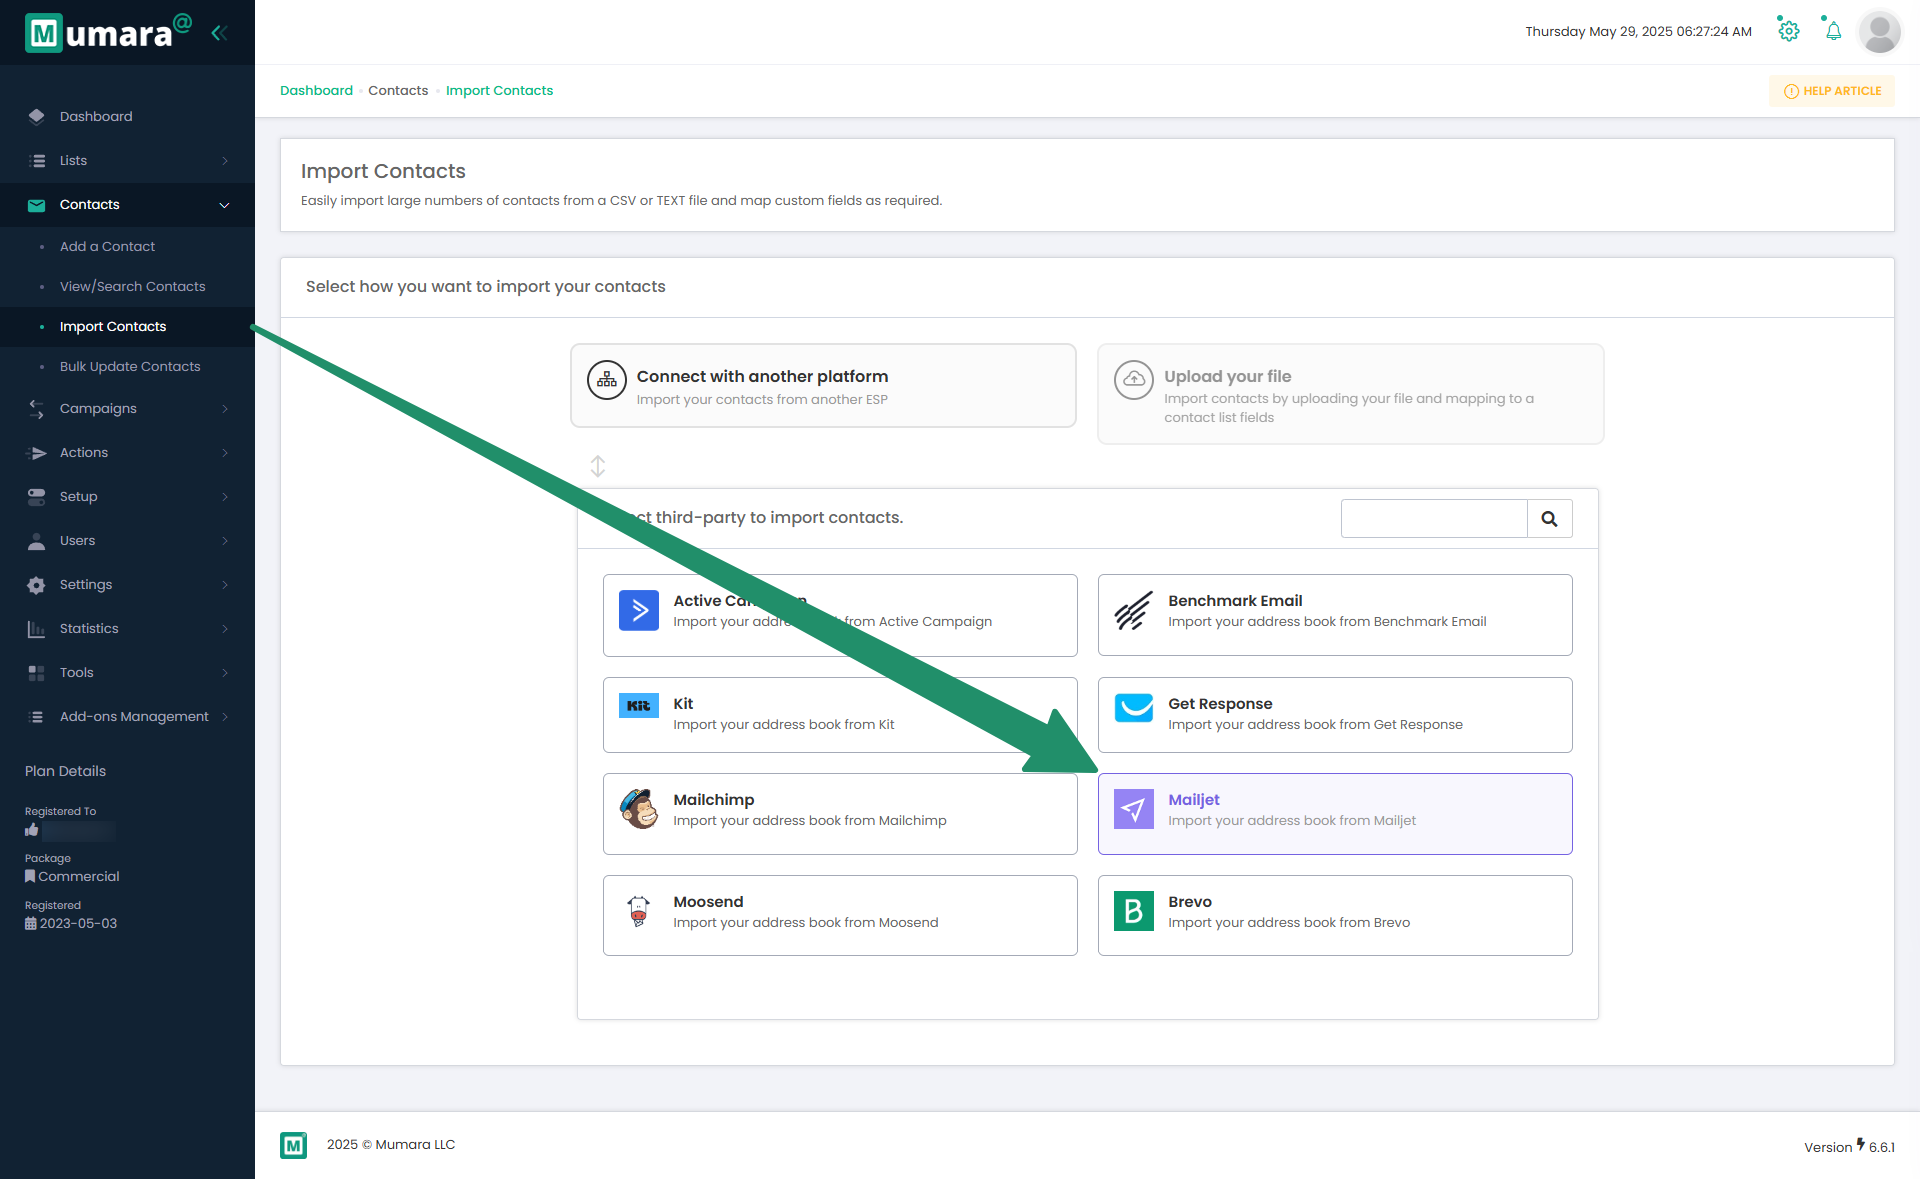This screenshot has height=1180, width=1920.
Task: Click the search magnifier button
Action: click(1549, 518)
